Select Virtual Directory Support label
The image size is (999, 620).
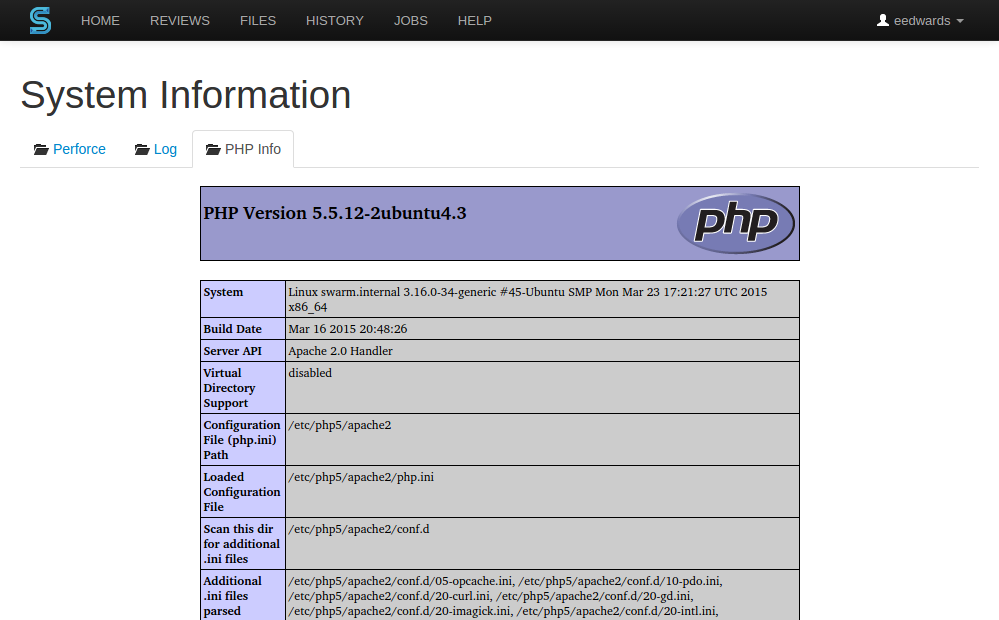[x=243, y=387]
